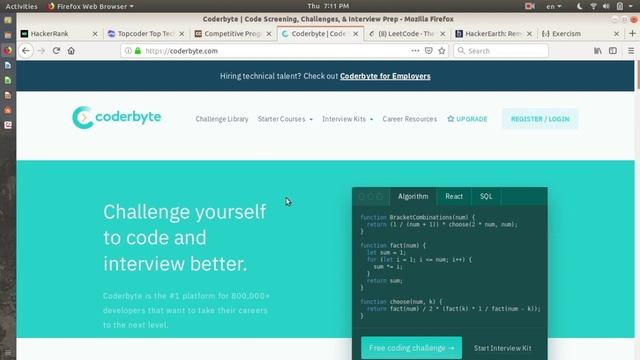Click Free coding challenge button
Image resolution: width=640 pixels, height=360 pixels.
[411, 348]
